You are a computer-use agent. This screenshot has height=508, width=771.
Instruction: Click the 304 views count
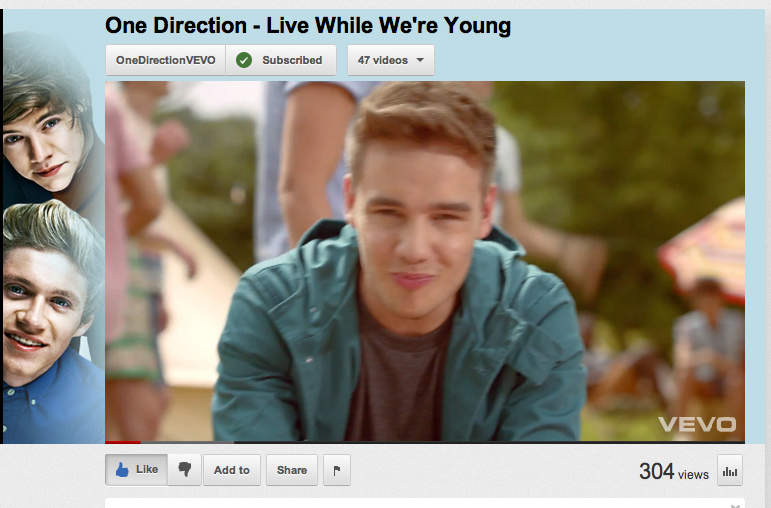(674, 471)
